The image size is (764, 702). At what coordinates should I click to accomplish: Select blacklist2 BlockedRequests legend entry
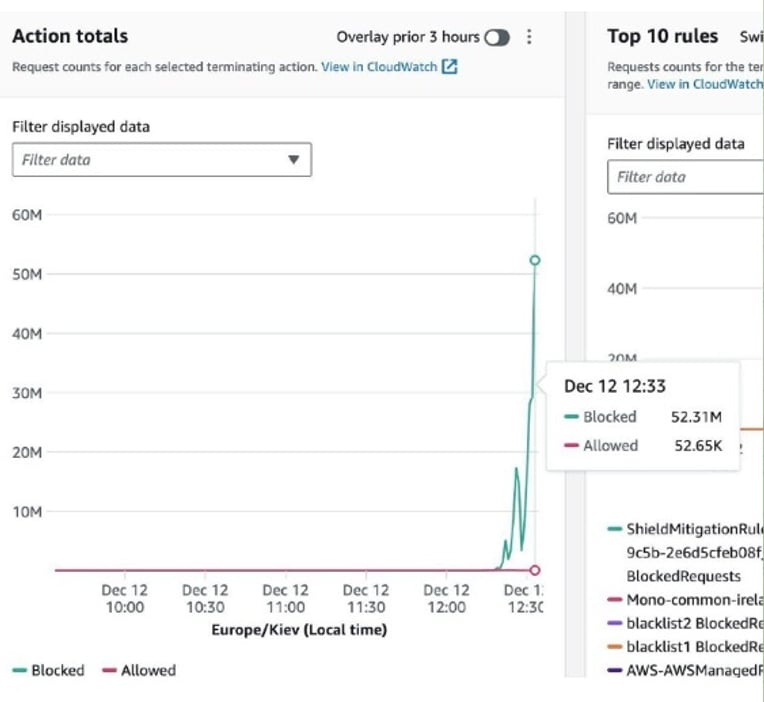click(x=686, y=623)
